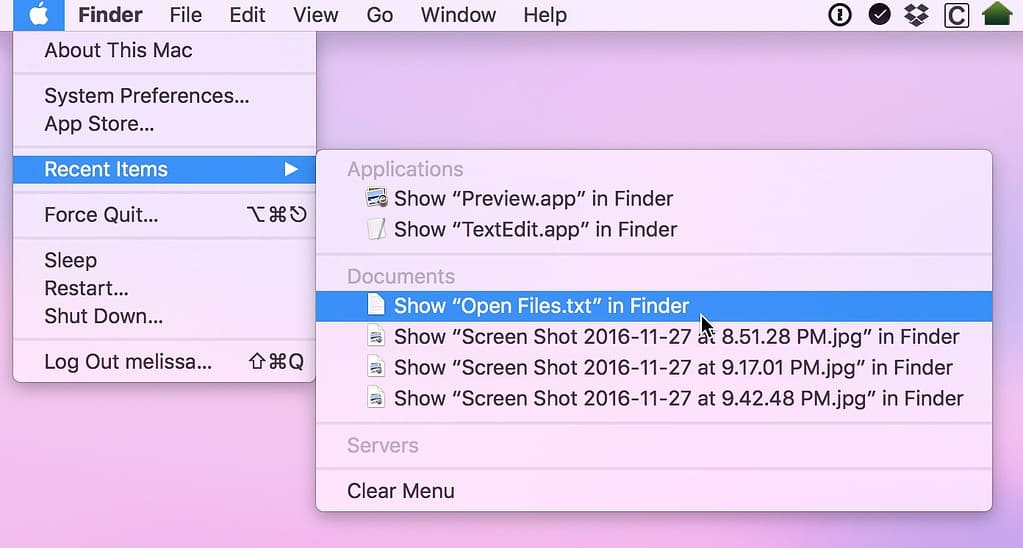Image resolution: width=1023 pixels, height=548 pixels.
Task: Click the checkmark circle status icon
Action: 879,15
